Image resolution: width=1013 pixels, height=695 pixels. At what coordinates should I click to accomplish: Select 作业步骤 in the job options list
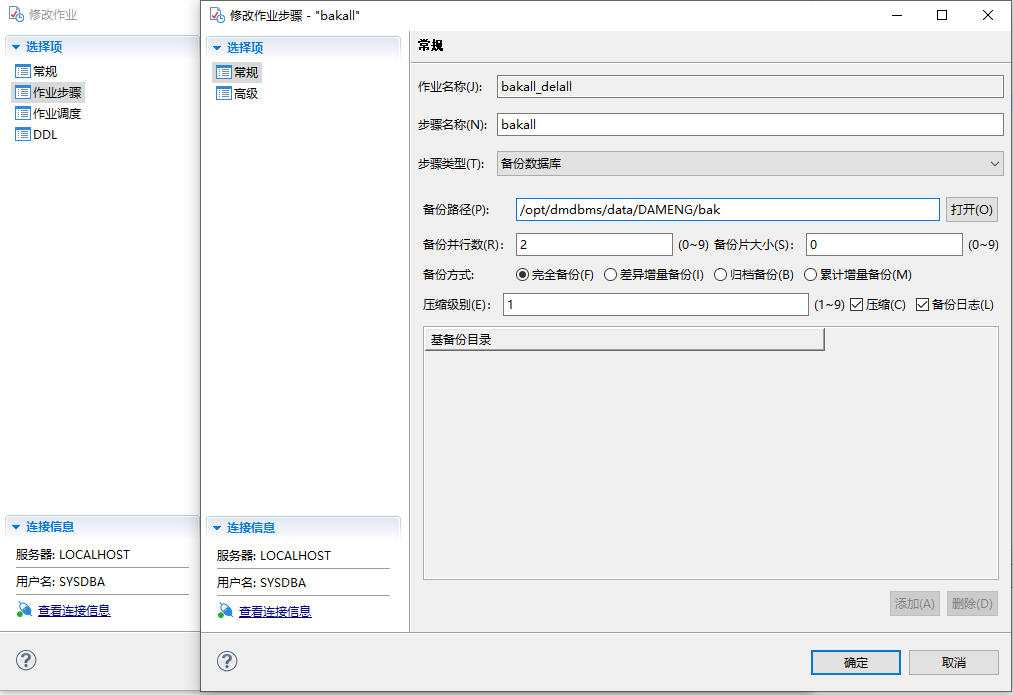(56, 92)
